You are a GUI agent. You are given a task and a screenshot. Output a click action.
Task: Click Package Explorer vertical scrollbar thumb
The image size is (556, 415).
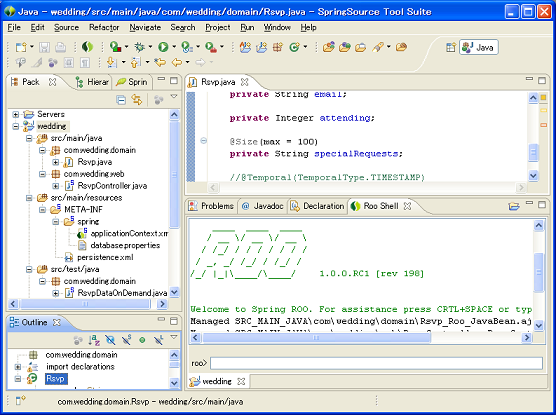[174, 174]
